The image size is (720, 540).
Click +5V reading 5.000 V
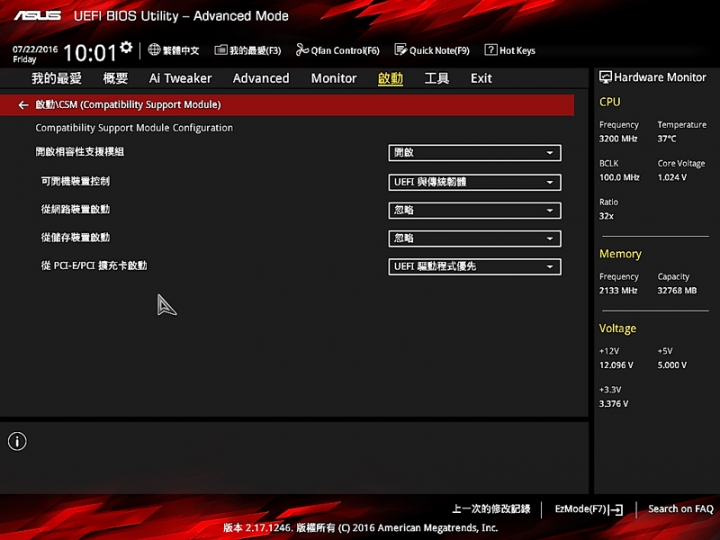pyautogui.click(x=672, y=365)
